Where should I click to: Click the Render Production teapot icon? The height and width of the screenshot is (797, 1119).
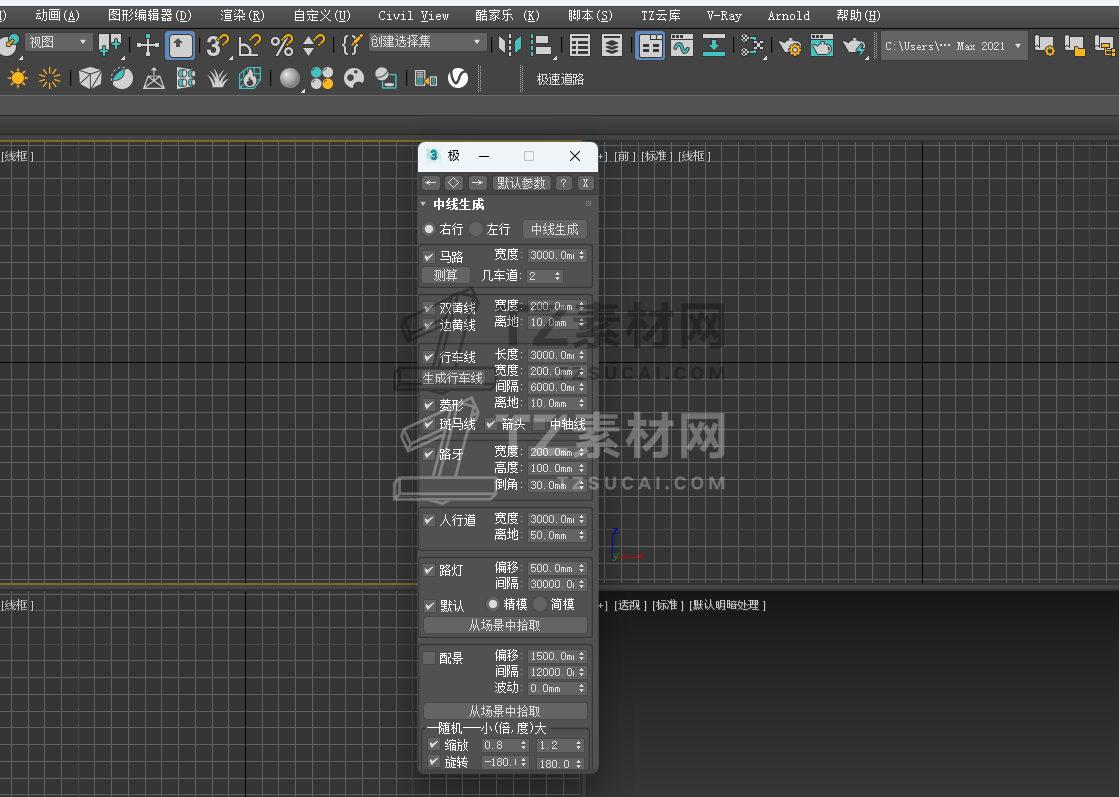click(854, 46)
